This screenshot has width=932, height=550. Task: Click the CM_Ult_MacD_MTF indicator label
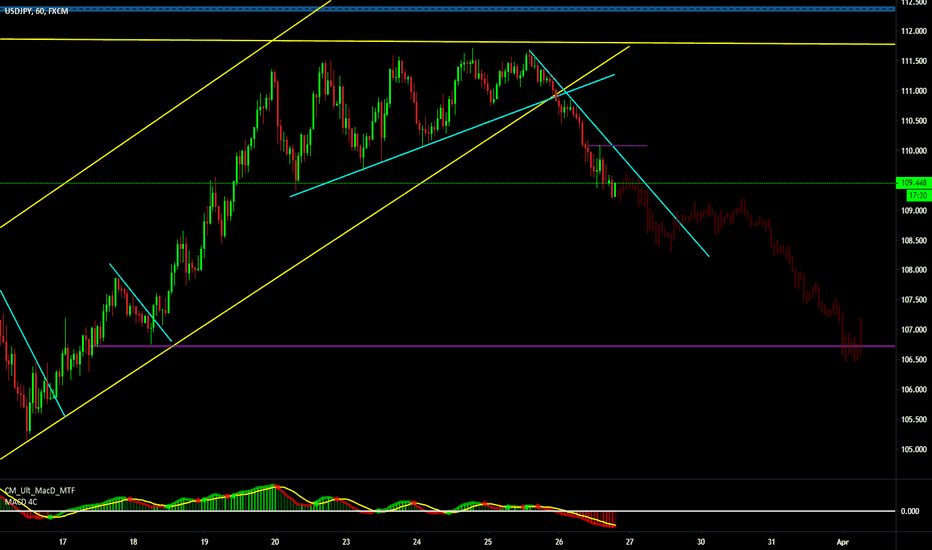40,491
